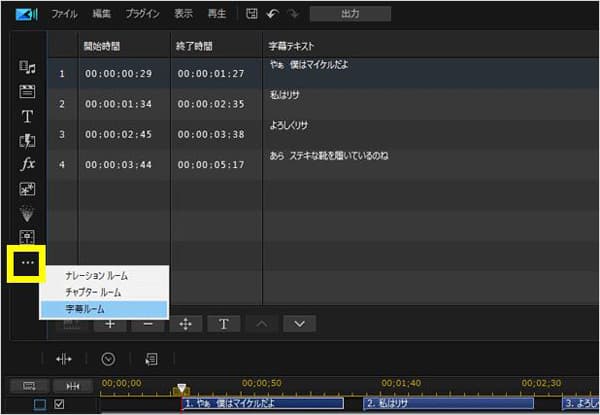Click the timeline playhead marker
Viewport: 600px width, 415px height.
pyautogui.click(x=181, y=388)
